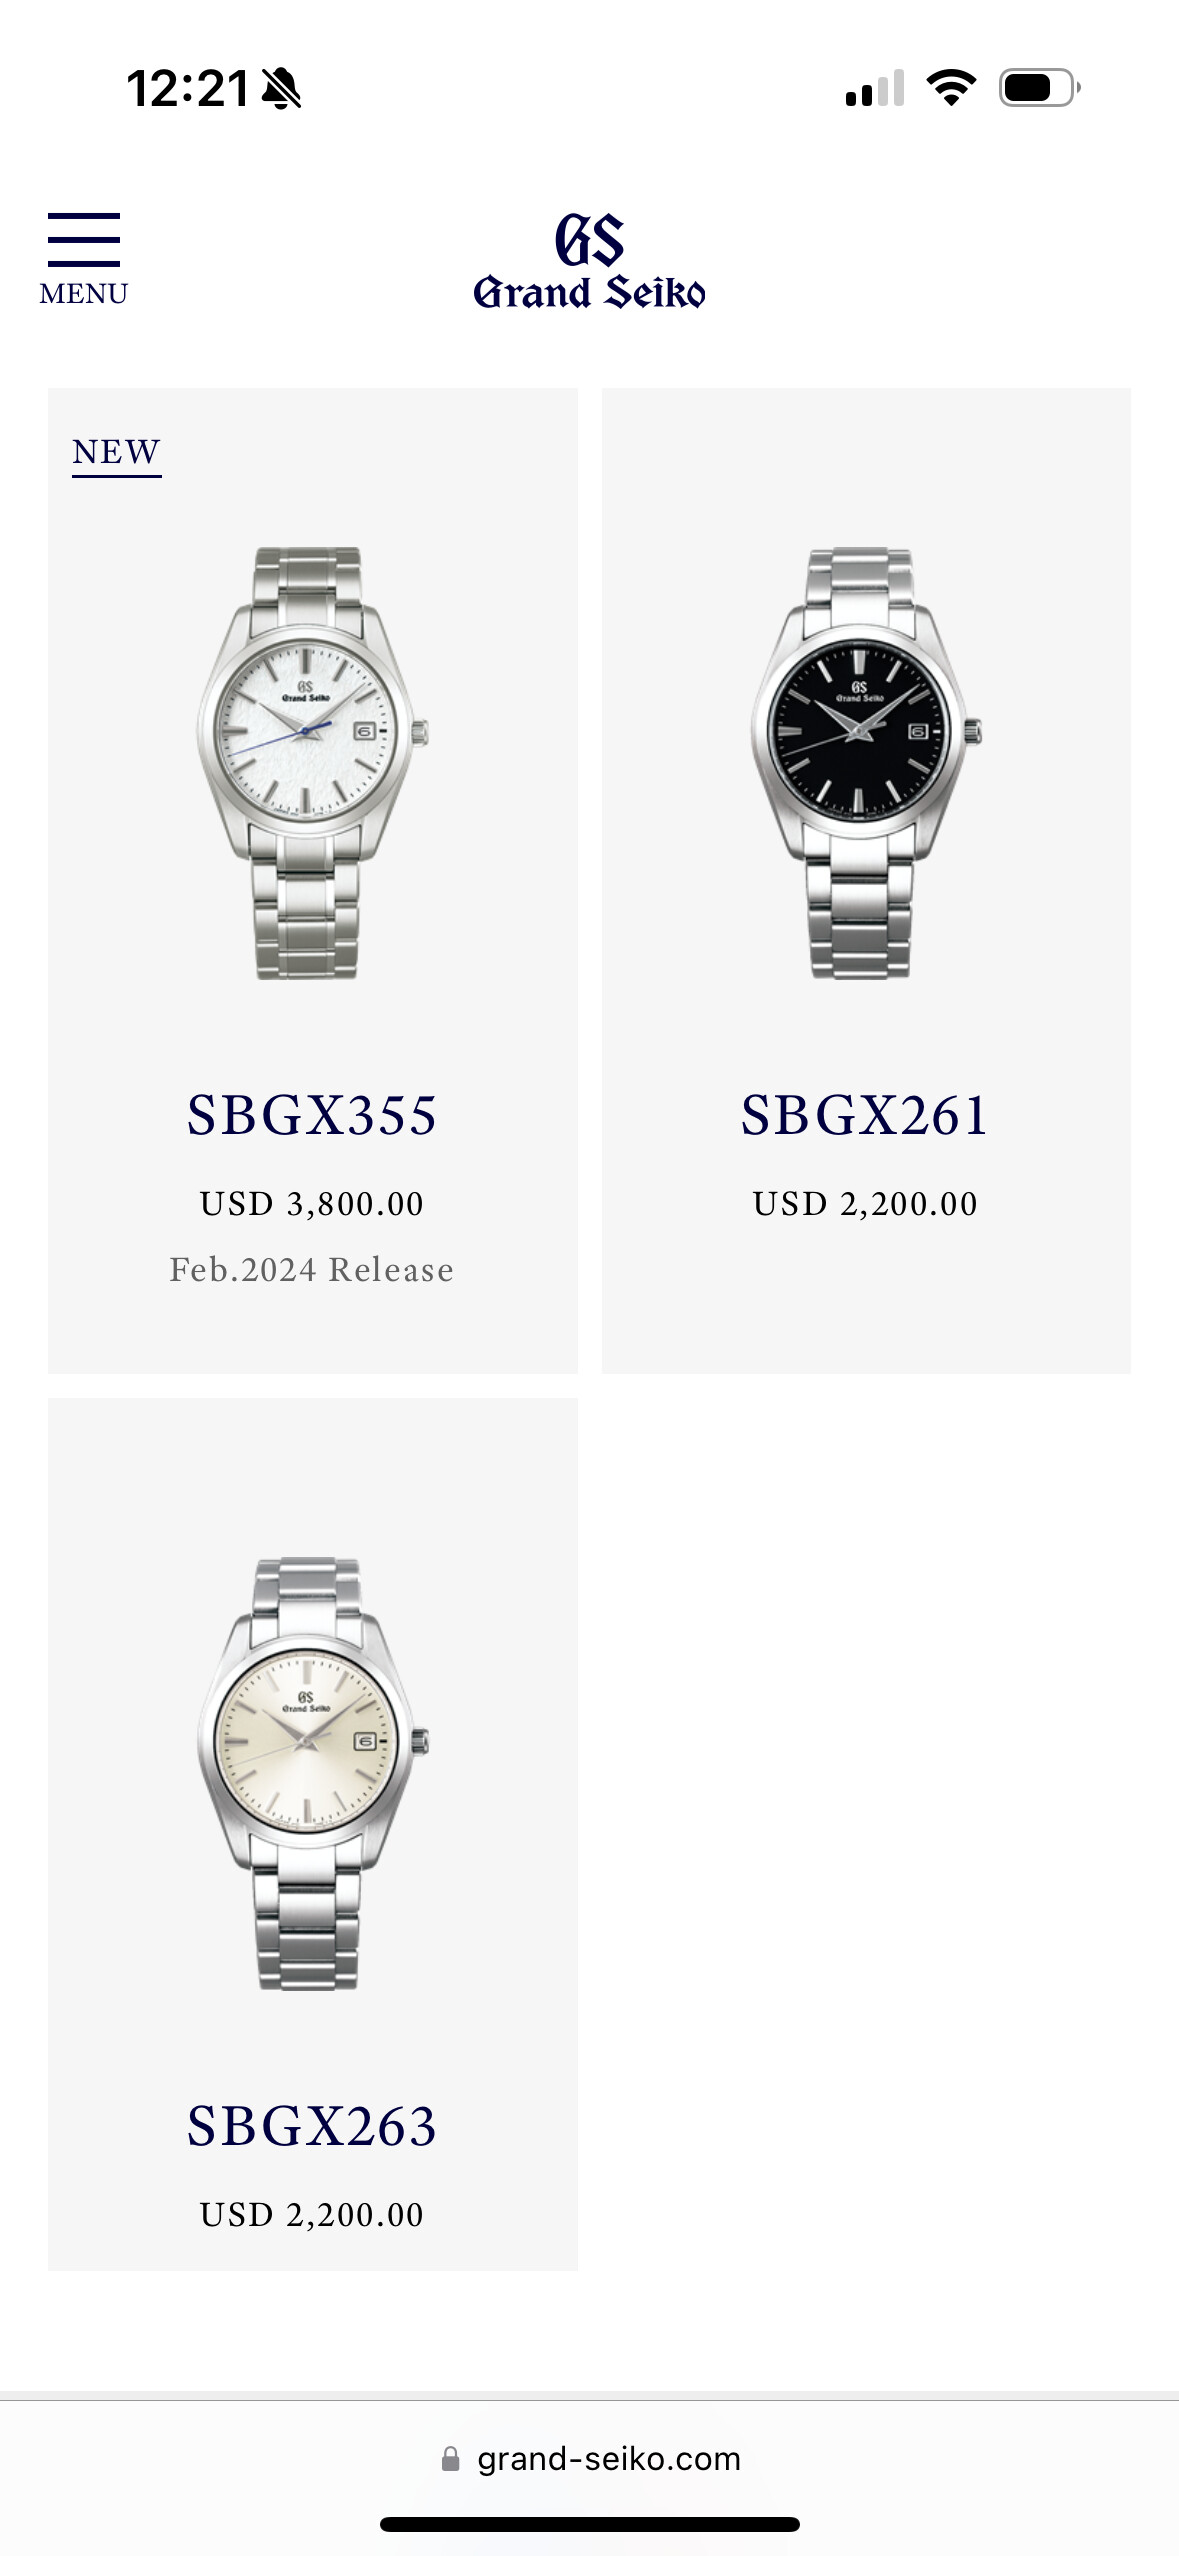Tap the 12:21 clock in status bar
This screenshot has width=1179, height=2556.
188,89
